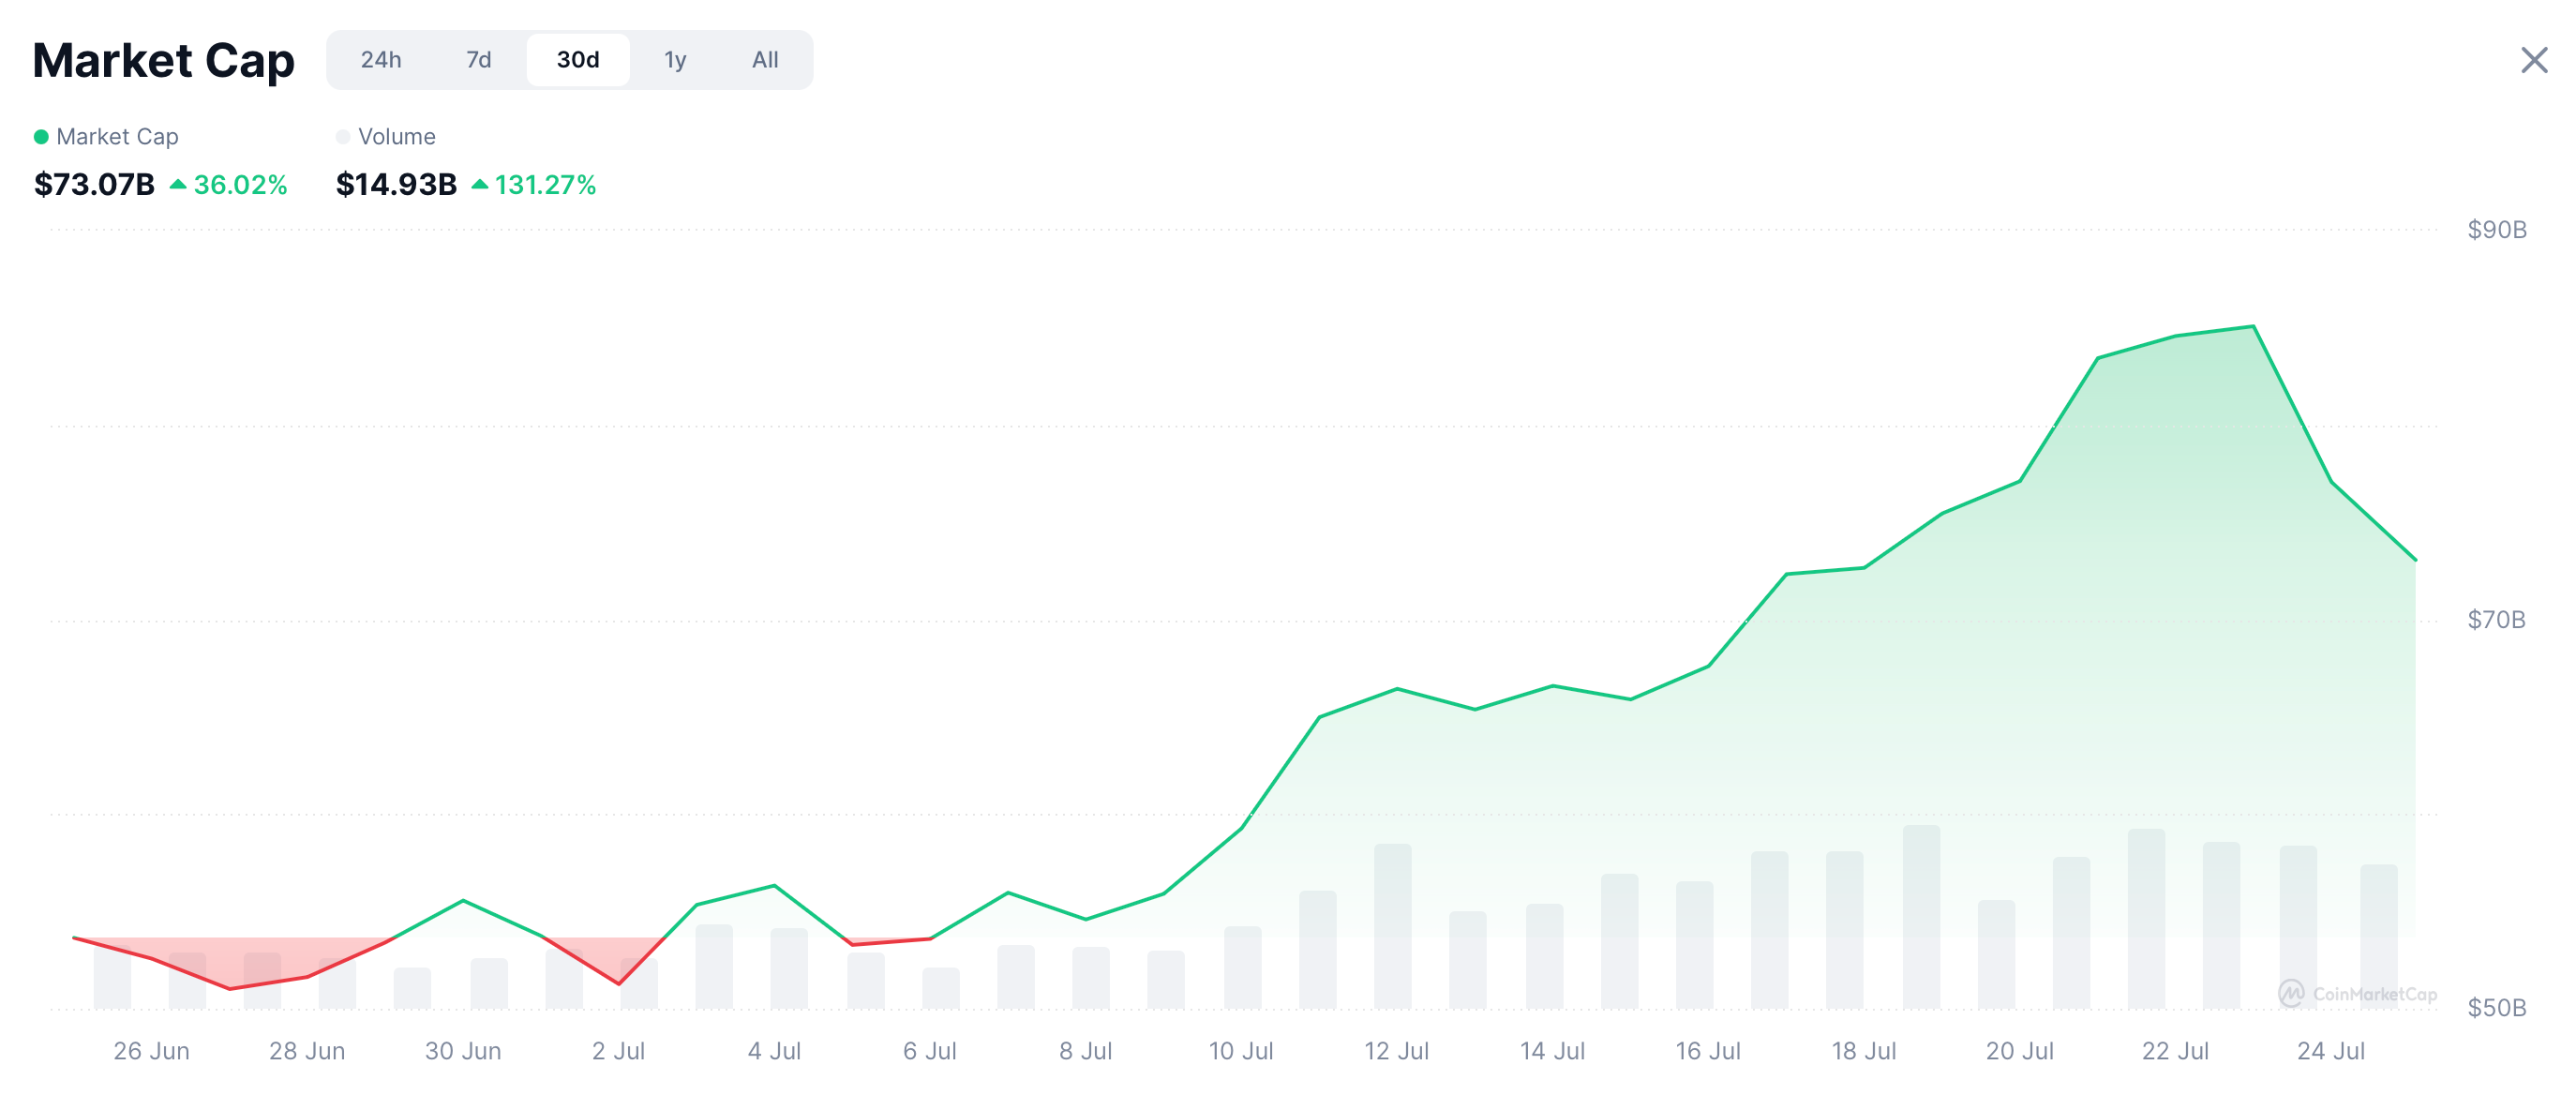Toggle the Market Cap series legend

pos(106,137)
